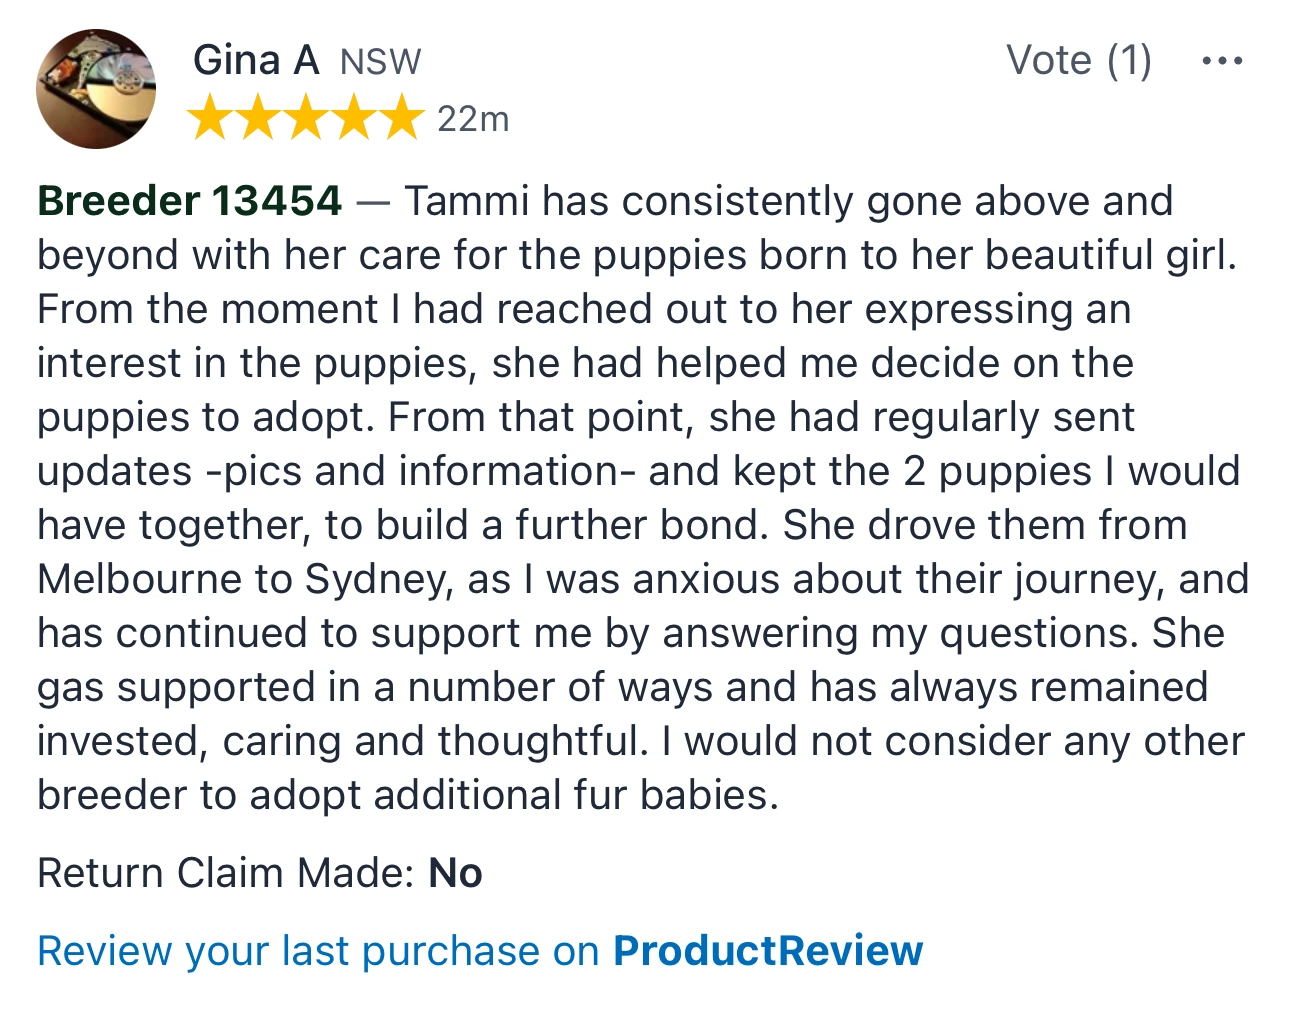Click the bold ProductReview brand name
The width and height of the screenshot is (1290, 1022).
point(767,951)
